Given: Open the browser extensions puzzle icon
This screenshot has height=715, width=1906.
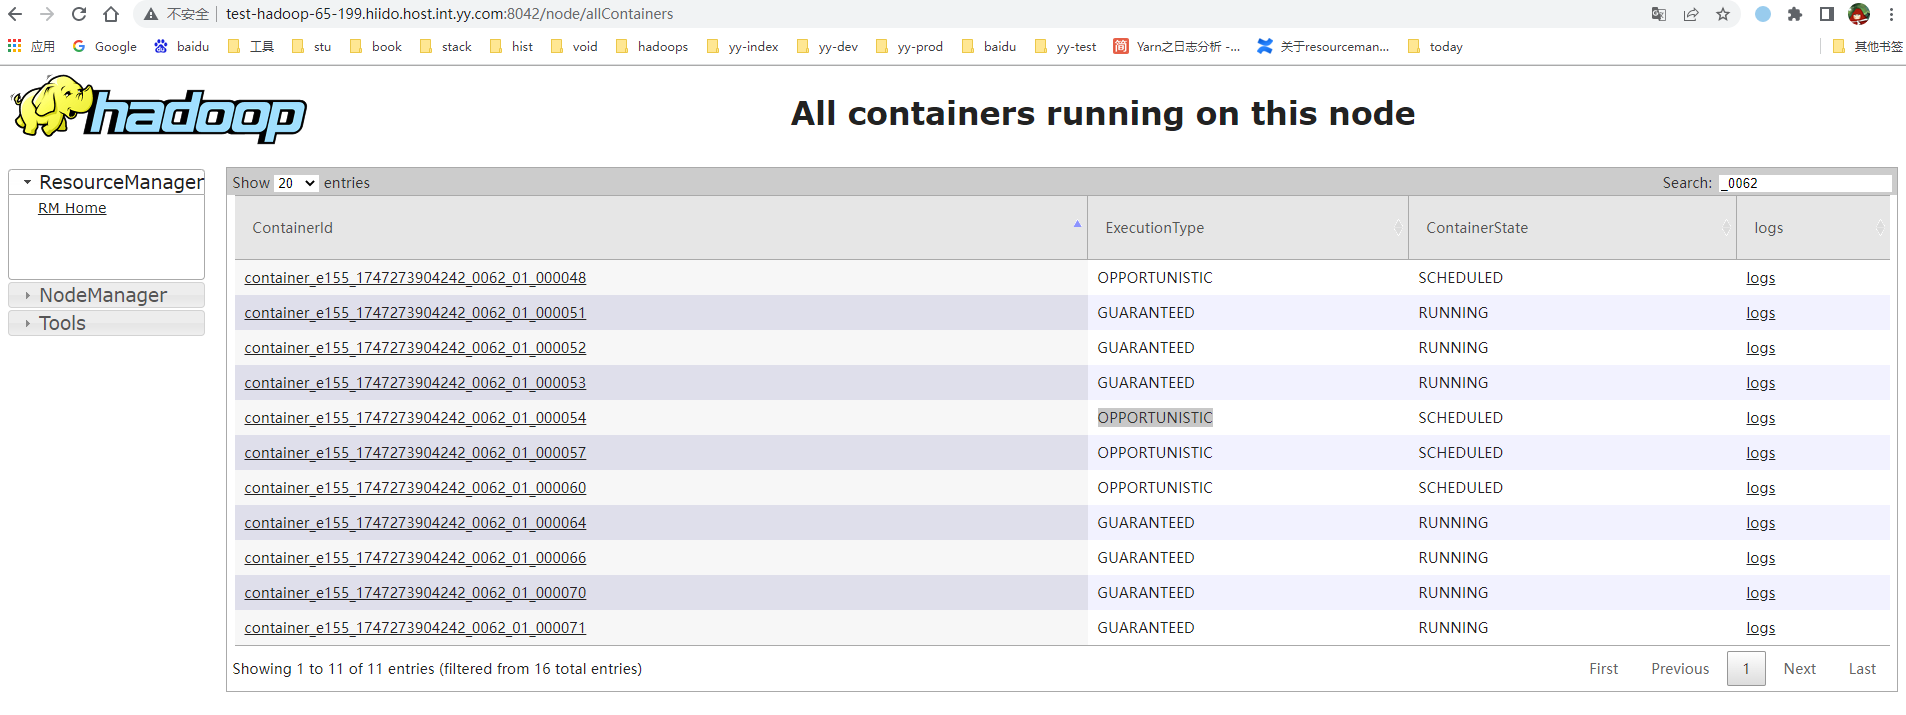Looking at the screenshot, I should tap(1795, 14).
